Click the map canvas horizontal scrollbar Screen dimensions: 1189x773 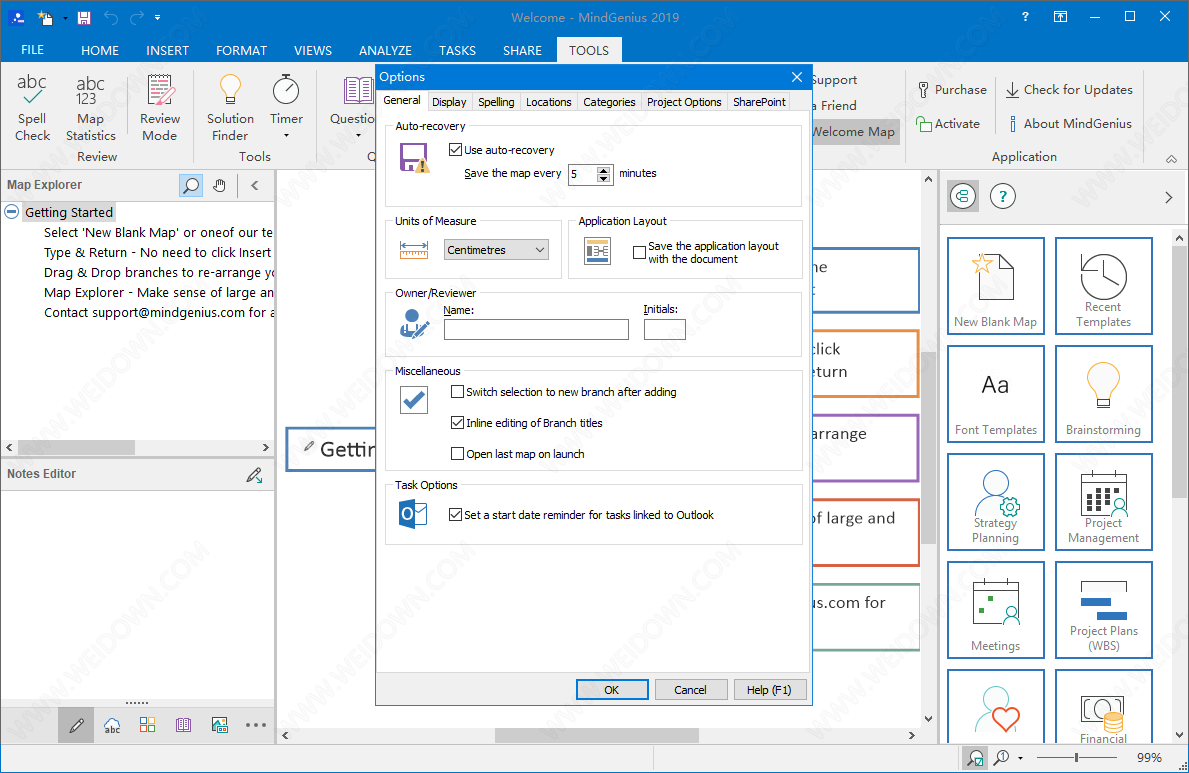click(597, 735)
